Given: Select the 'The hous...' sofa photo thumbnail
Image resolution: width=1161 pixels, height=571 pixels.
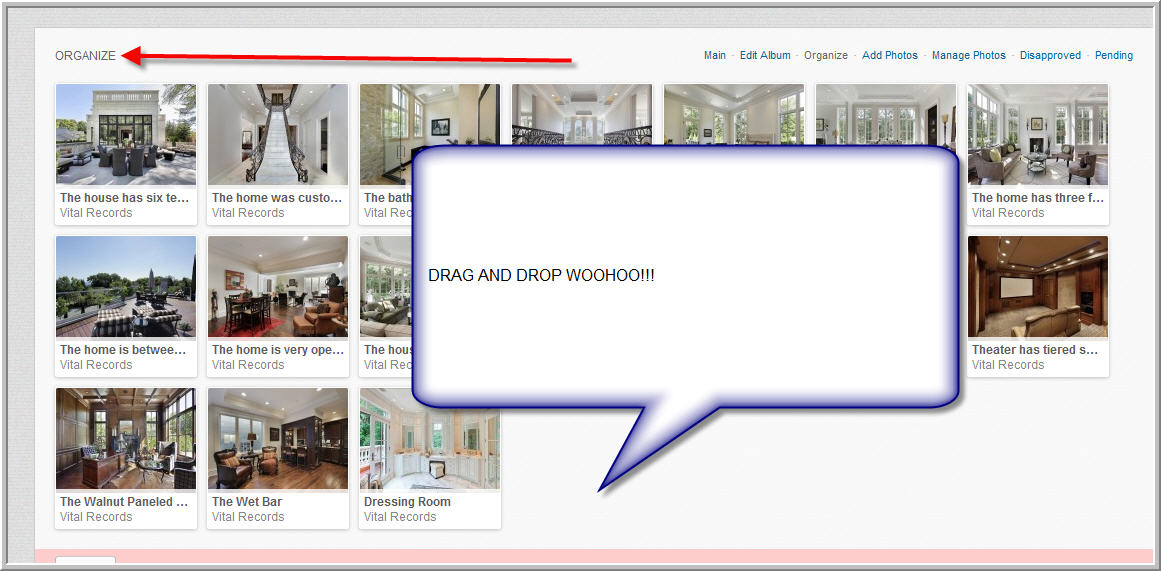Looking at the screenshot, I should click(387, 287).
